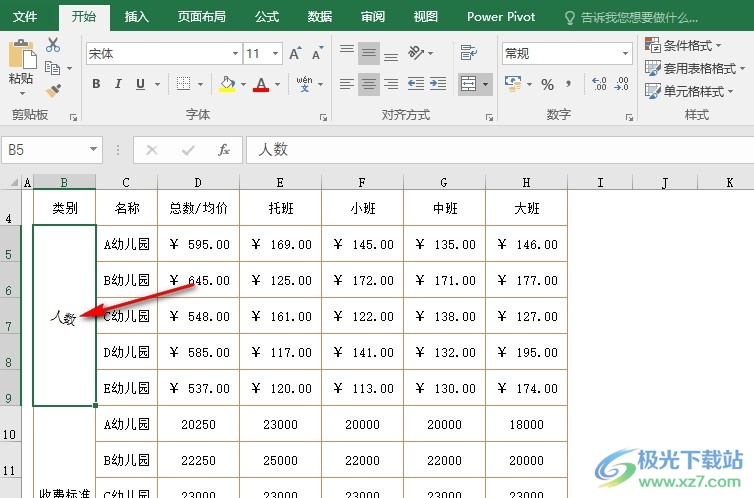
Task: Click the increase indent icon
Action: 438,85
